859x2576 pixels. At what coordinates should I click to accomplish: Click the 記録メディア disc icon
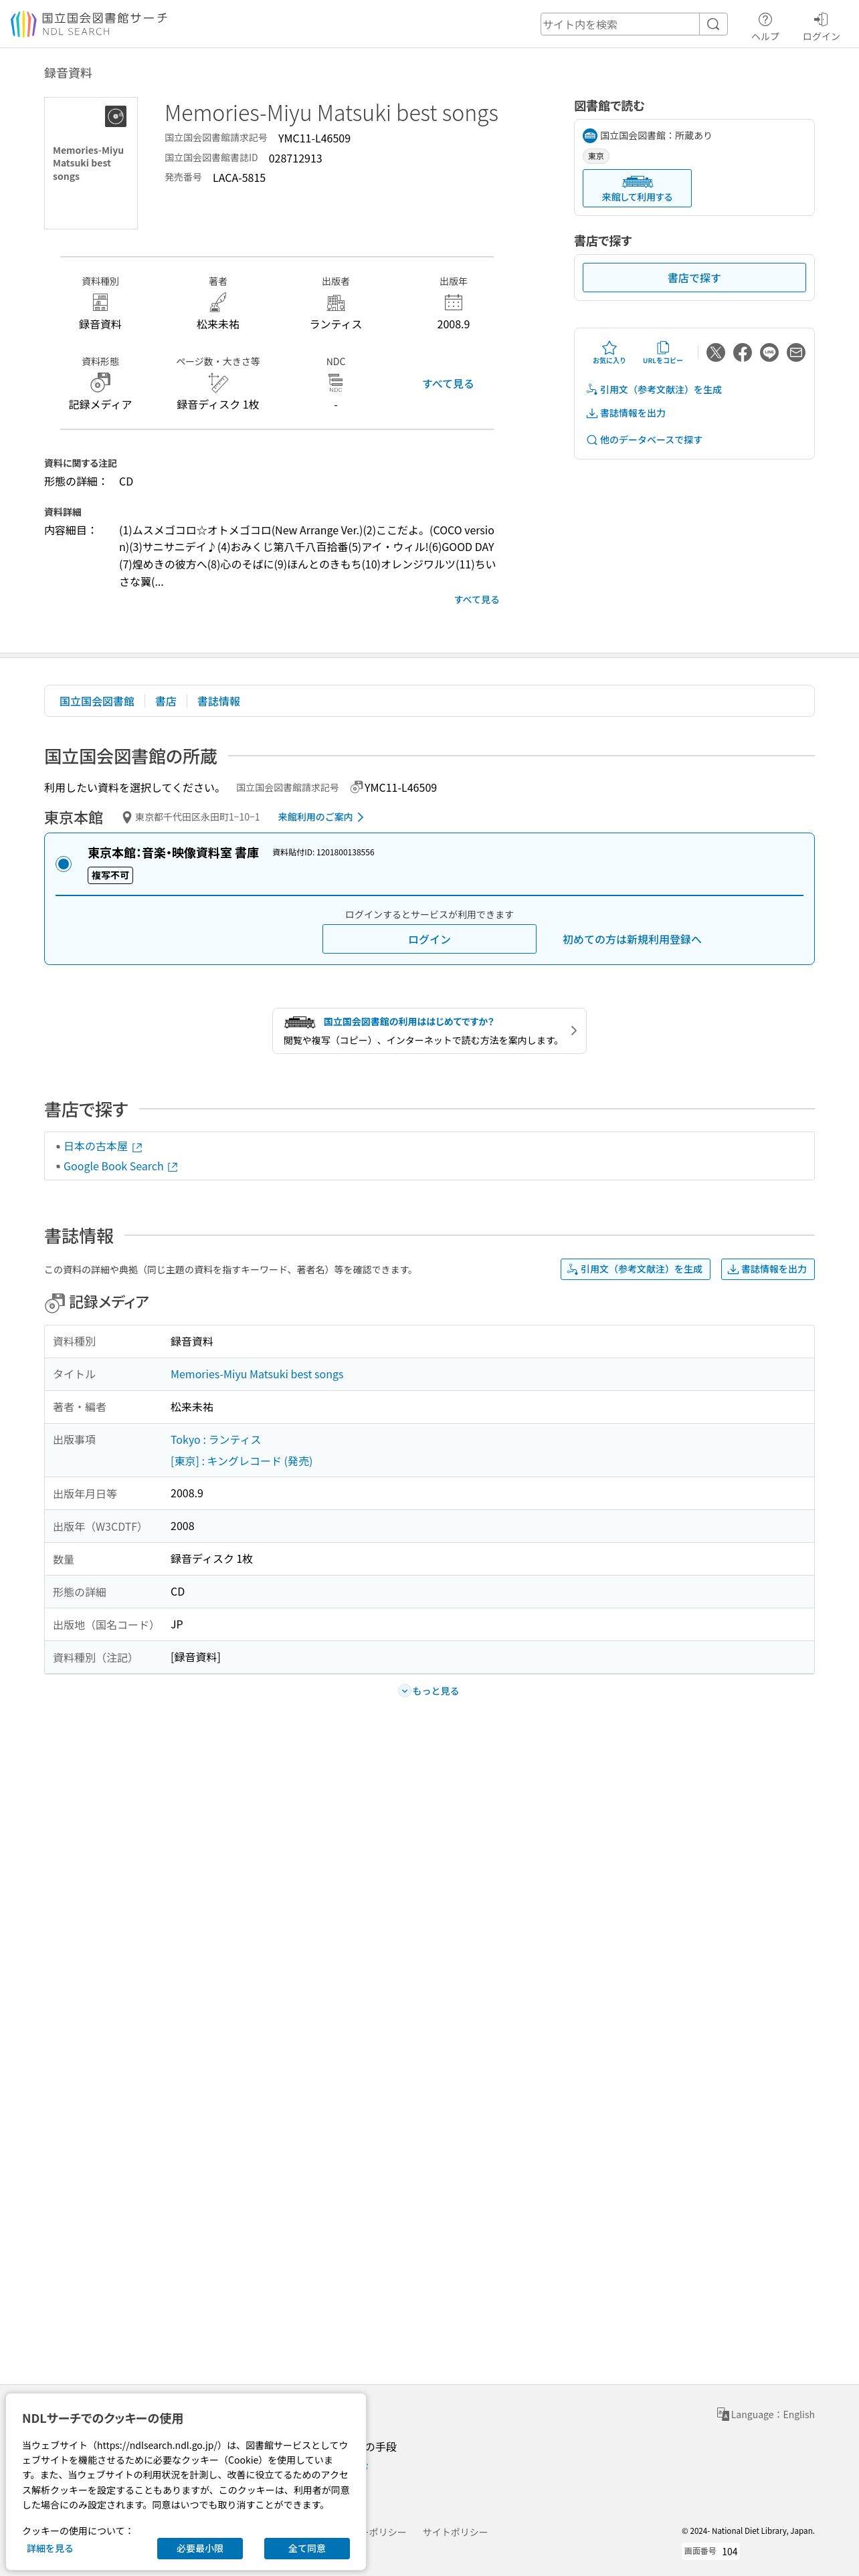[100, 382]
